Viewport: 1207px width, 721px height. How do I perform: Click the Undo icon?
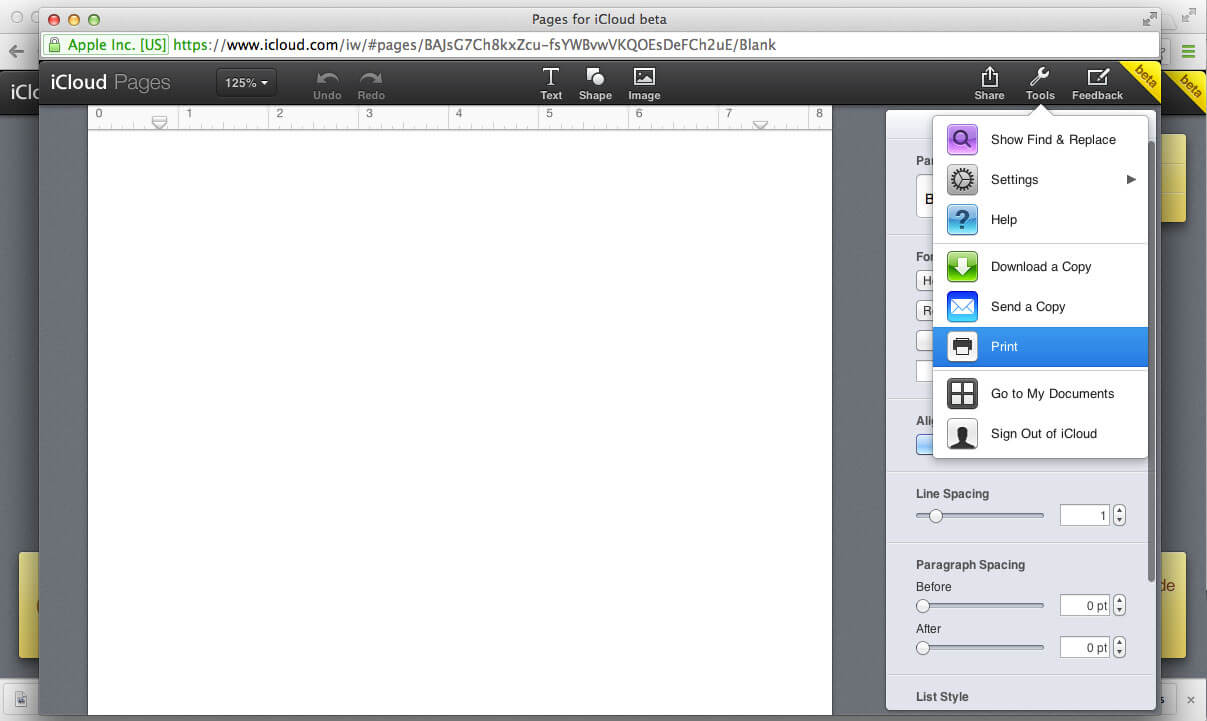point(327,82)
